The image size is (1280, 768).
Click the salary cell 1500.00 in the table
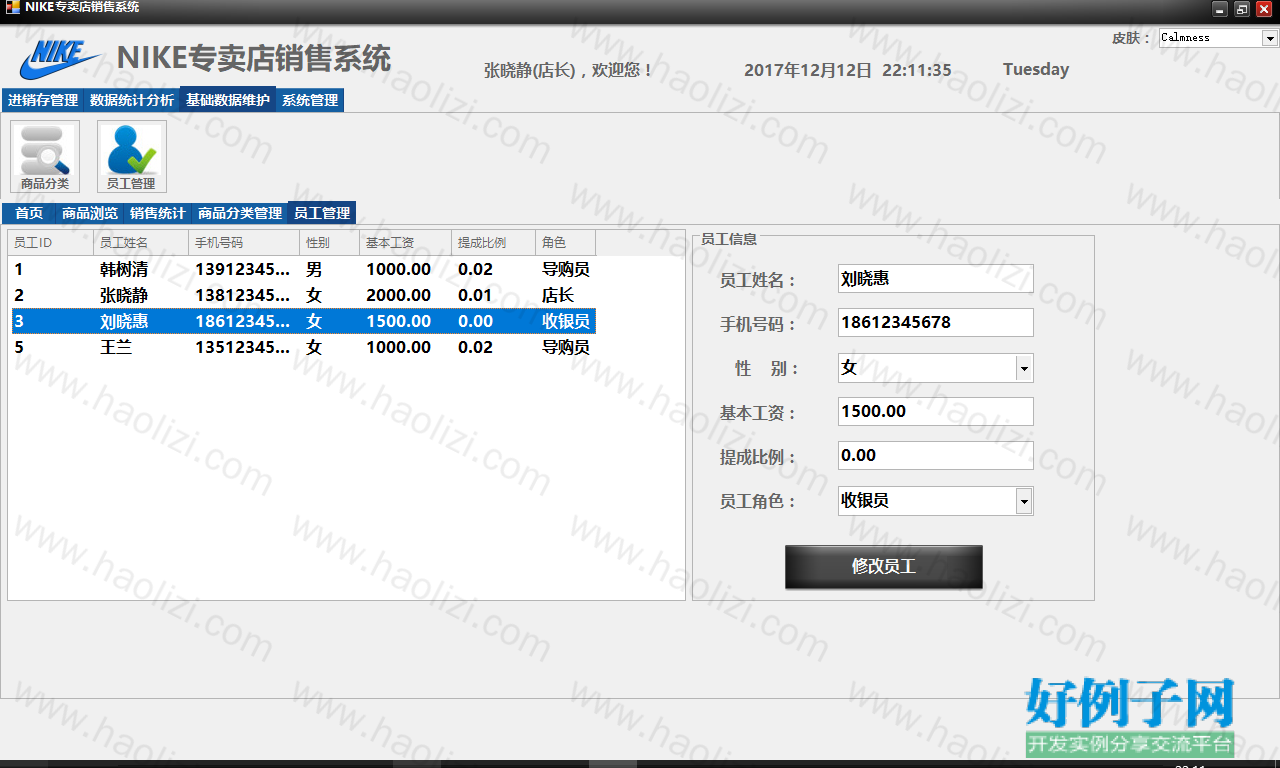pos(398,322)
